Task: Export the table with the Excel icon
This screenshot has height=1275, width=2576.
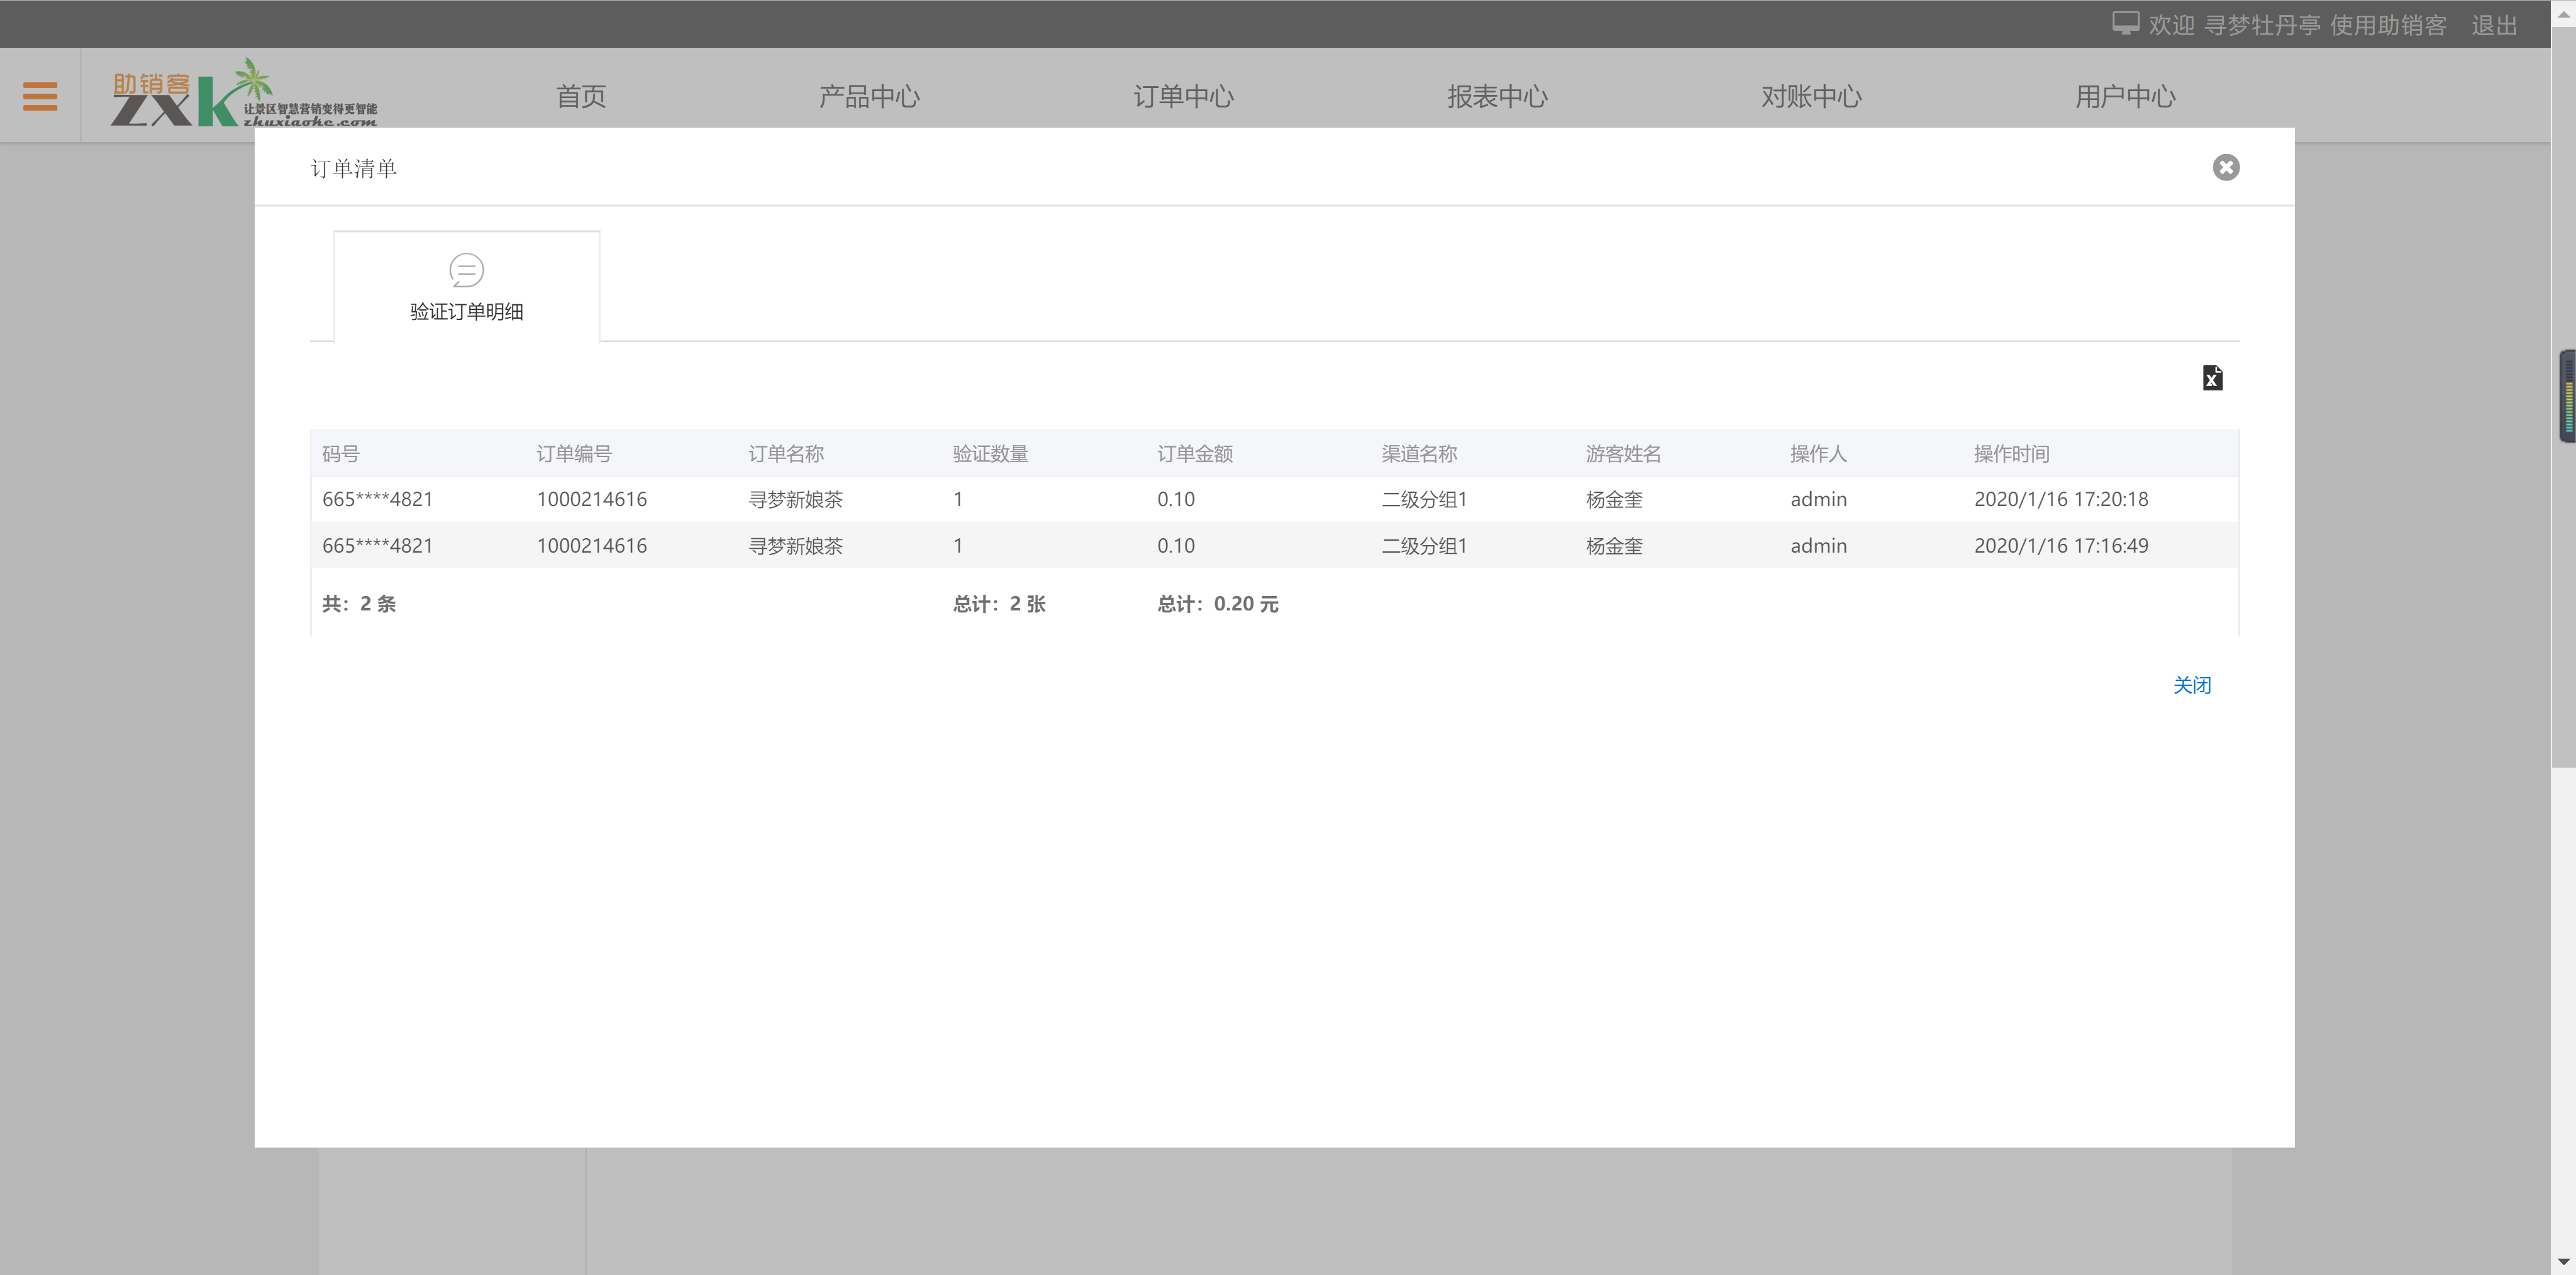Action: (2212, 378)
